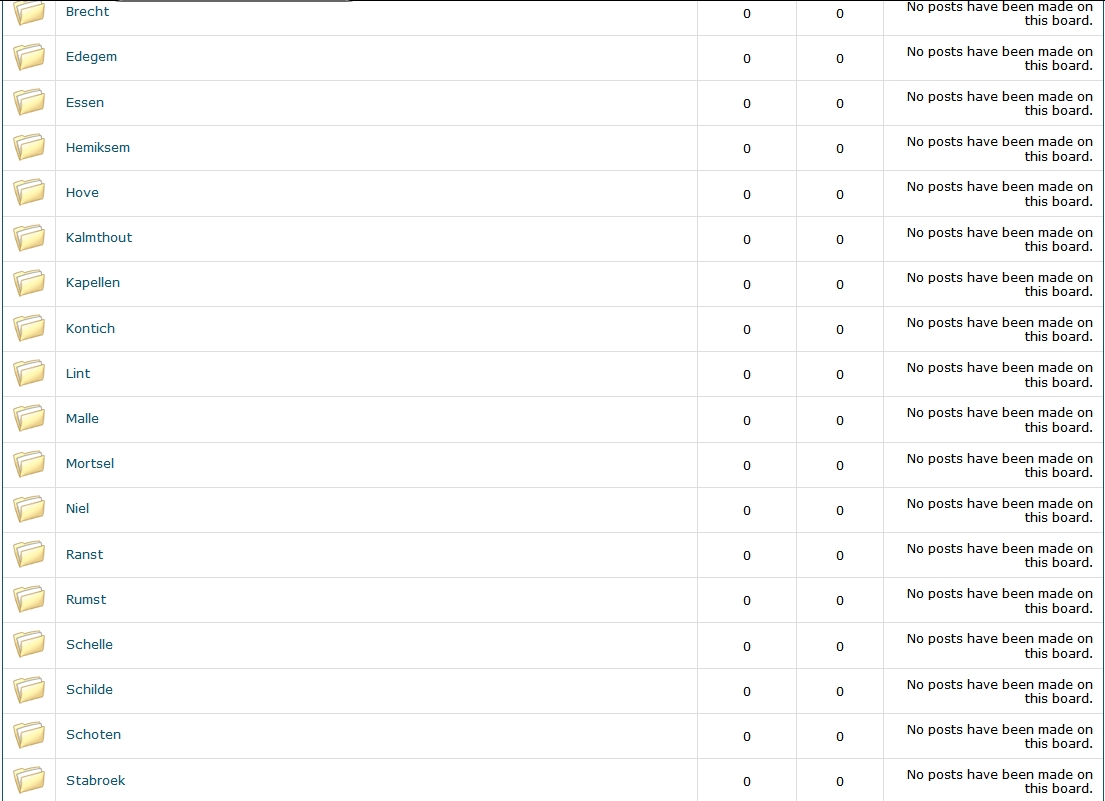
Task: Click the folder icon next to Malle
Action: 30,419
